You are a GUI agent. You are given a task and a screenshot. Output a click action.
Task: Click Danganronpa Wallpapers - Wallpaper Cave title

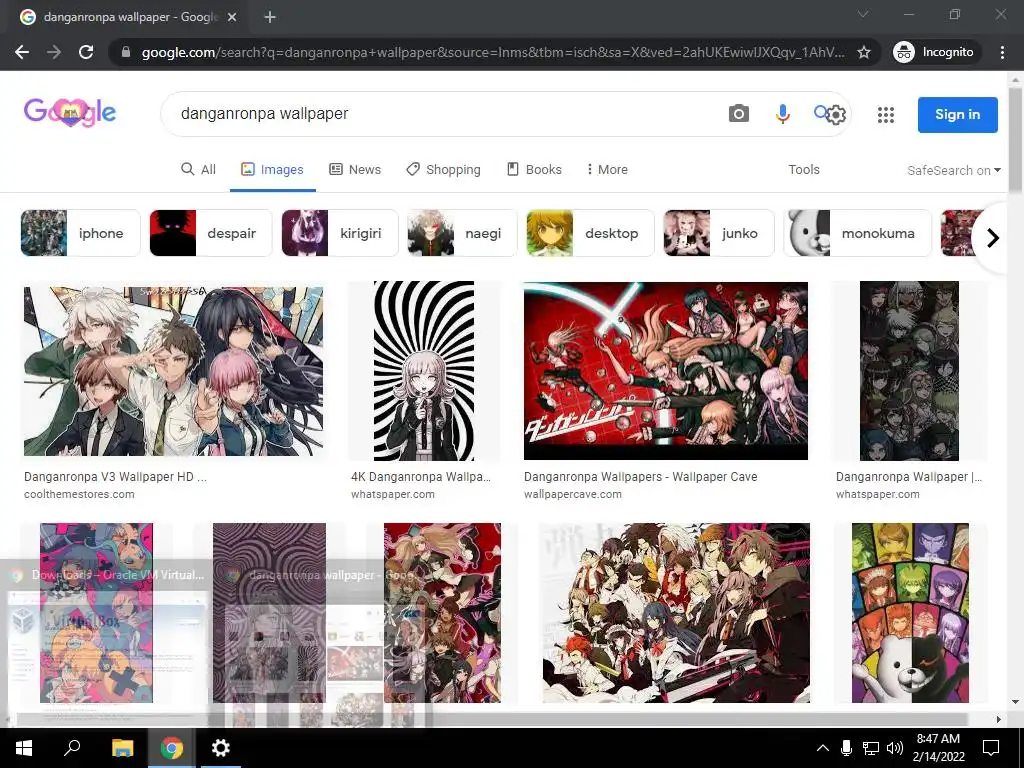[641, 477]
